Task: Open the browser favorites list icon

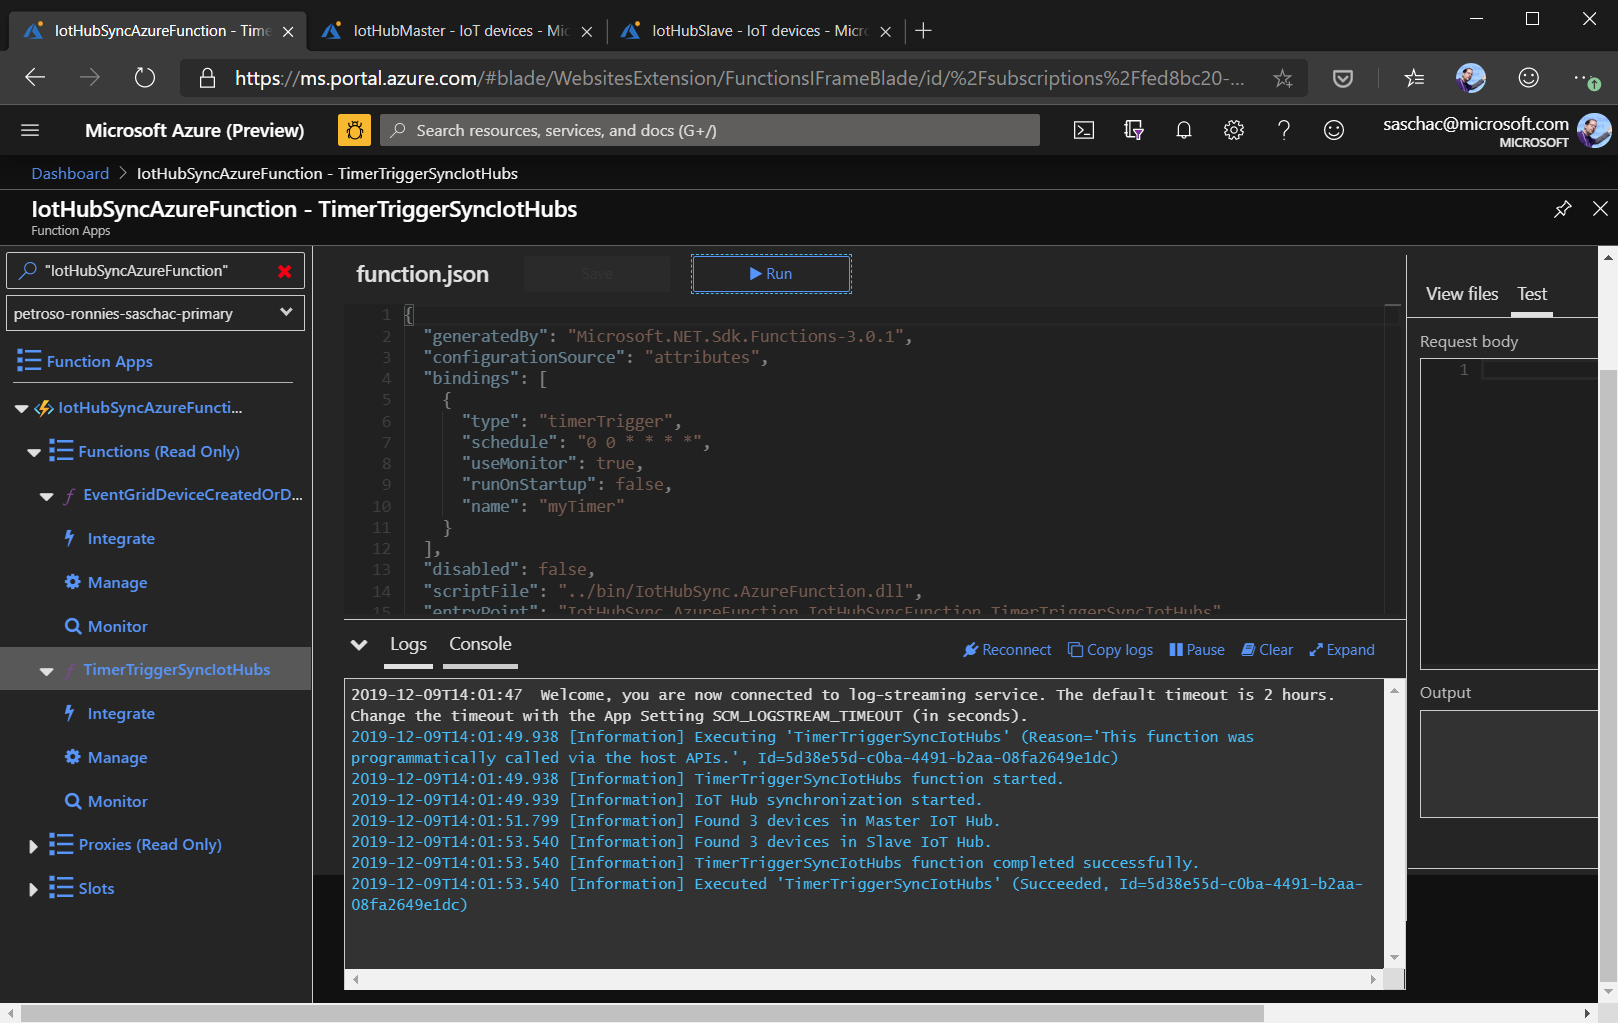Action: click(1414, 78)
